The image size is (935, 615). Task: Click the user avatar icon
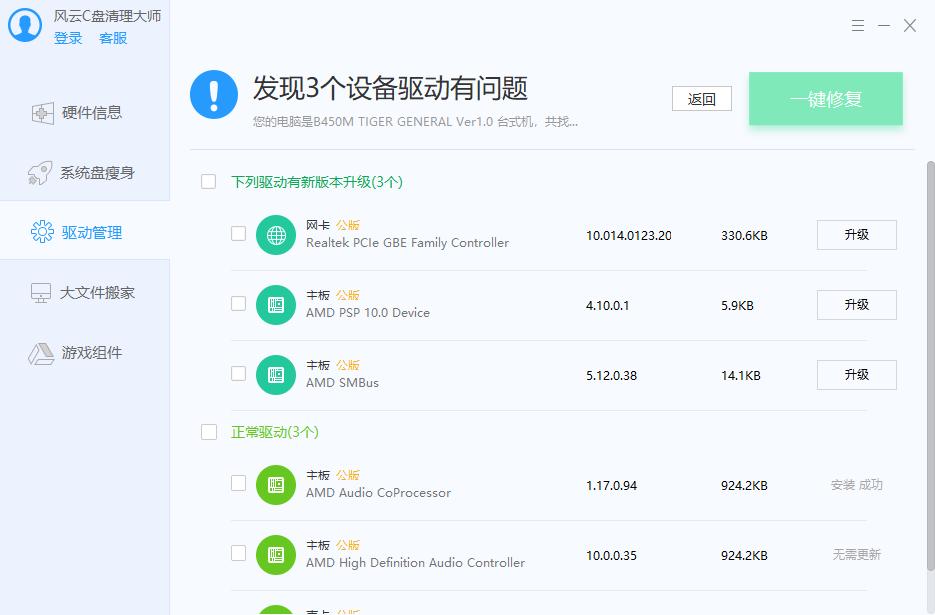24,25
